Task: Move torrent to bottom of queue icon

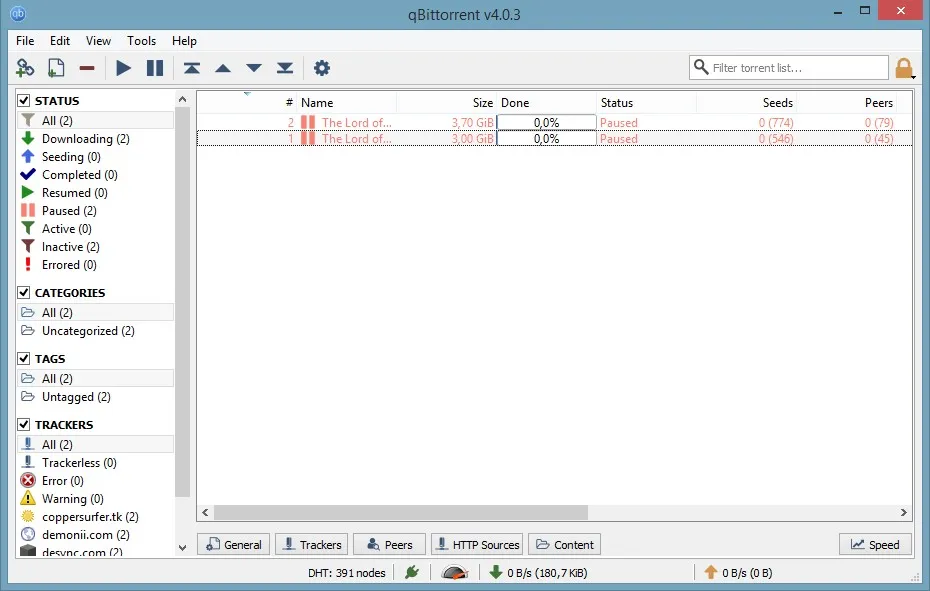Action: [x=285, y=68]
